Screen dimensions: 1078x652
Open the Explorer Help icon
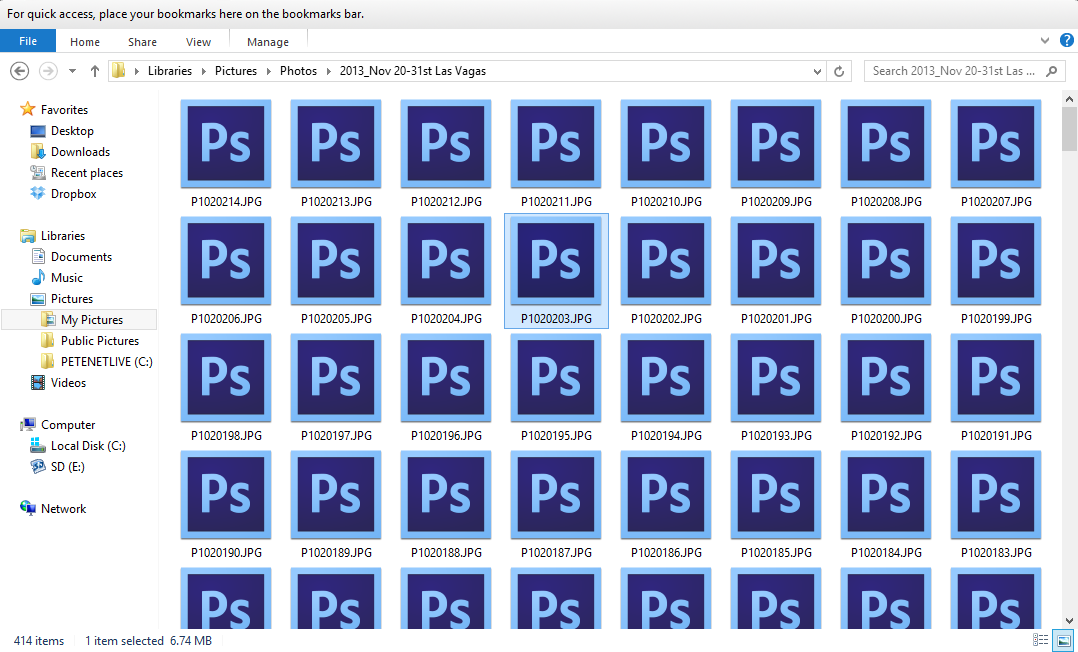[x=1066, y=41]
